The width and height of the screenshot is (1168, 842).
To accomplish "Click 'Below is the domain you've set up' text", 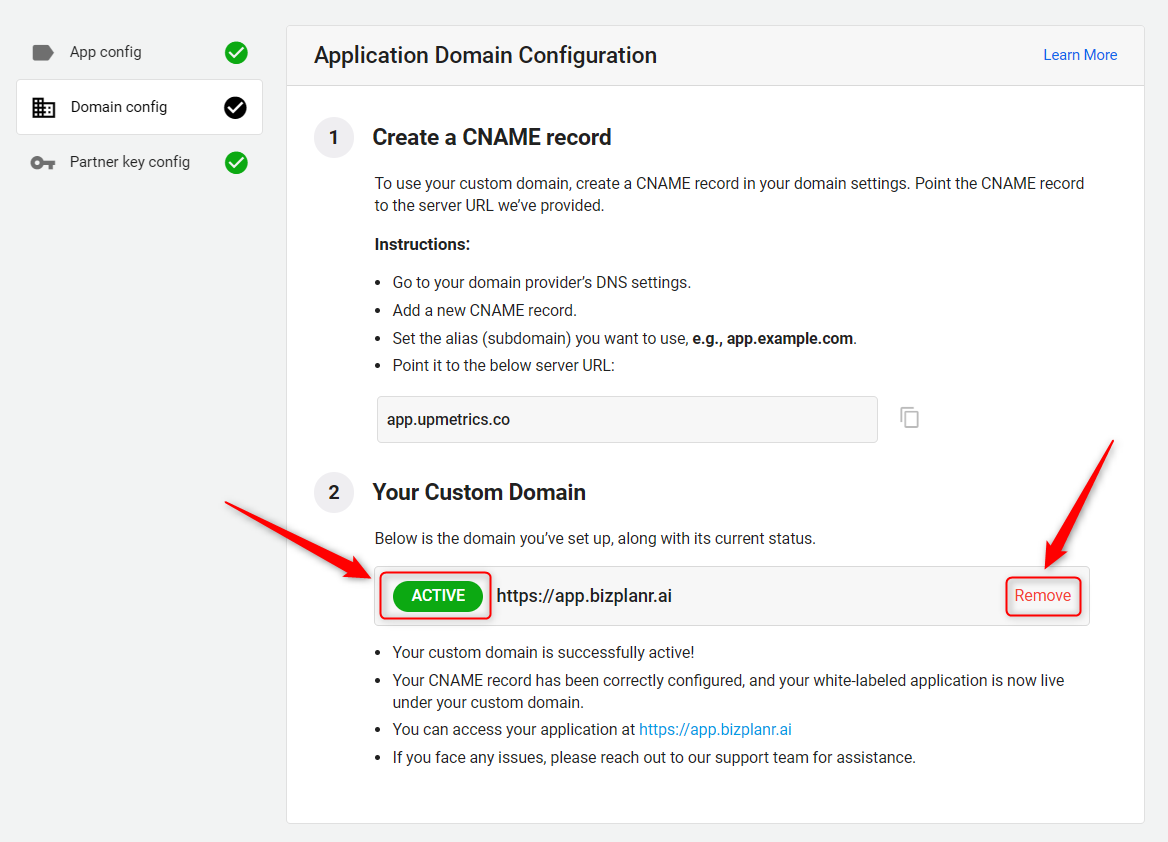I will [x=595, y=539].
